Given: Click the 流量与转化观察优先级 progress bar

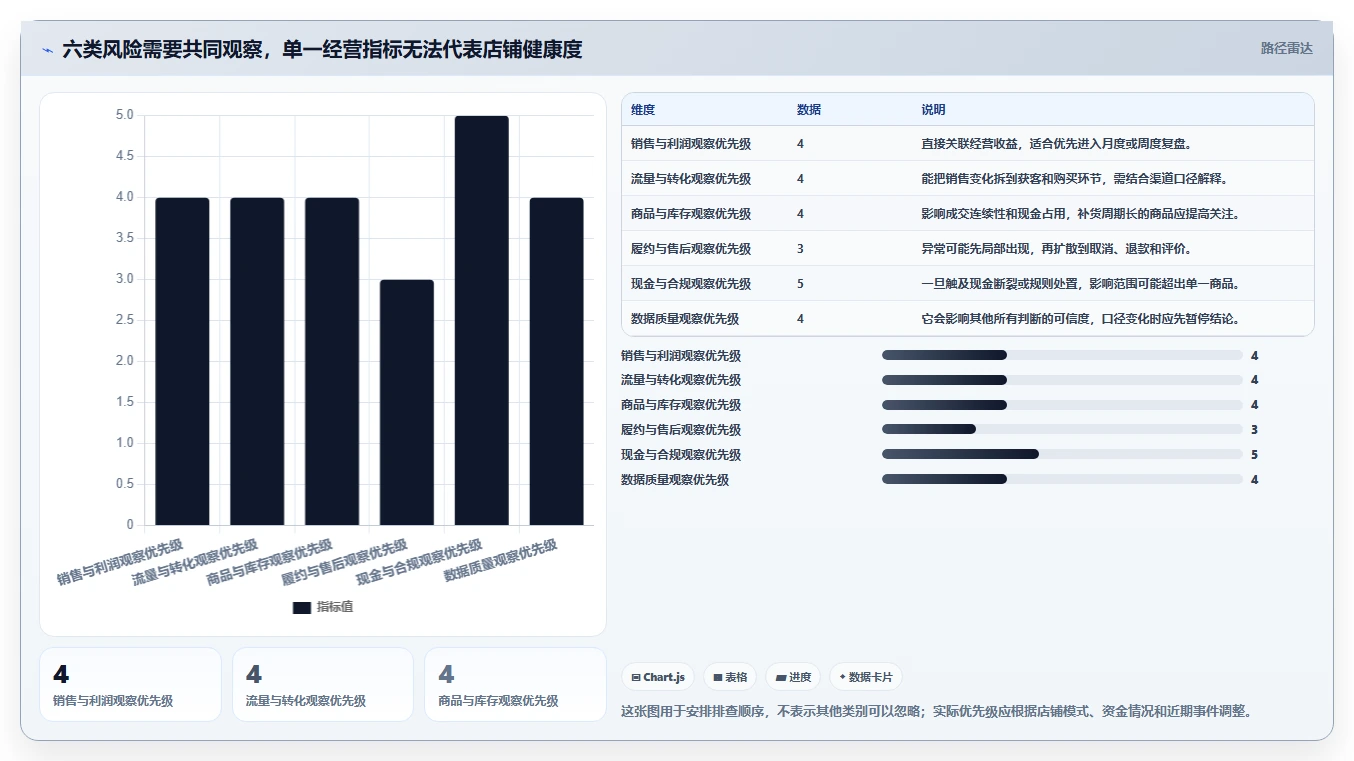Looking at the screenshot, I should pos(1062,380).
